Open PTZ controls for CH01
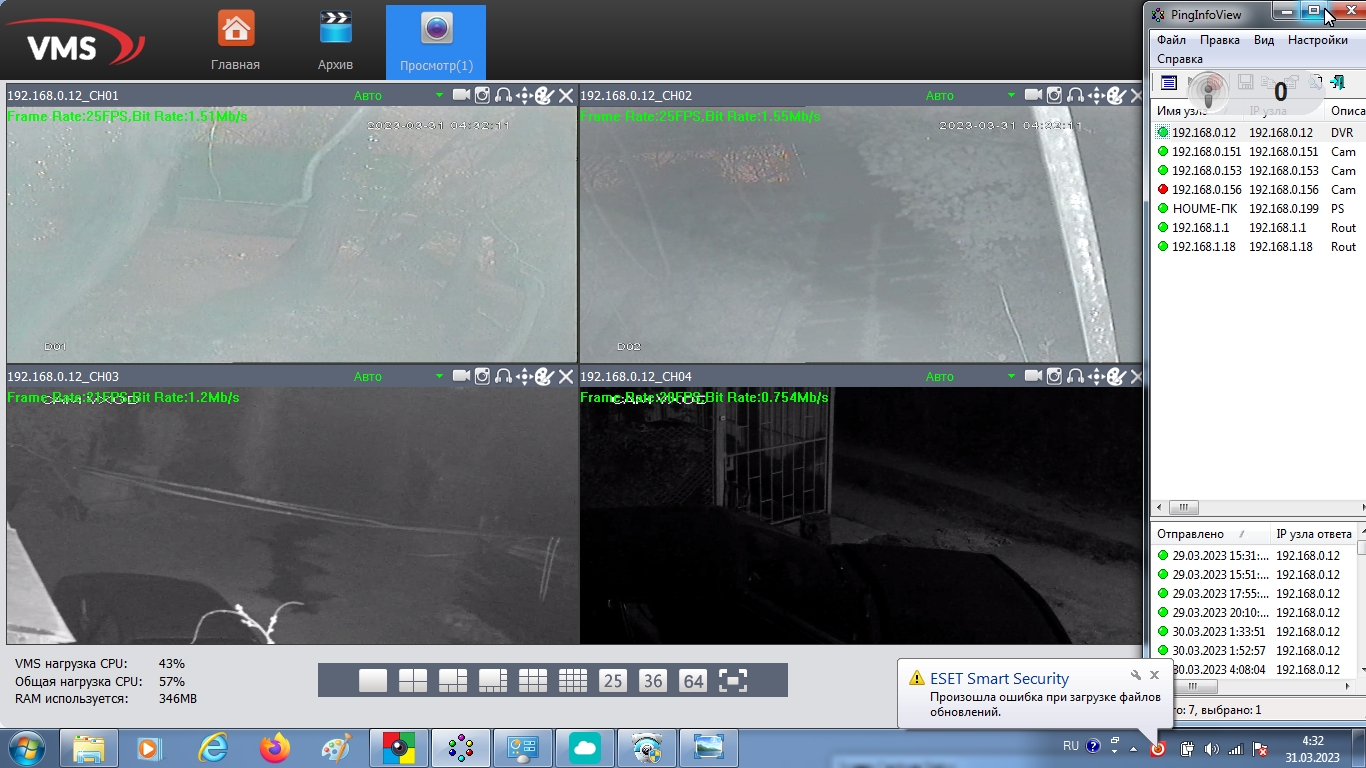The height and width of the screenshot is (768, 1366). (524, 95)
